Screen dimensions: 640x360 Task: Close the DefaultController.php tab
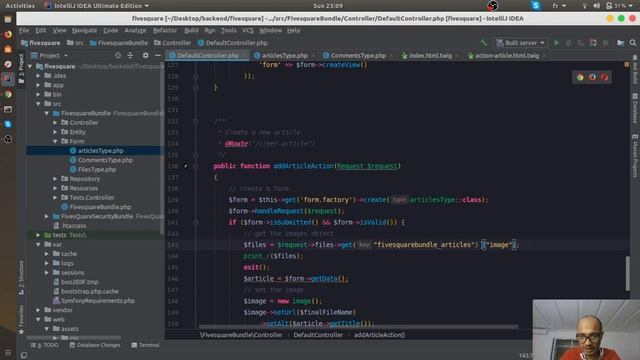244,56
